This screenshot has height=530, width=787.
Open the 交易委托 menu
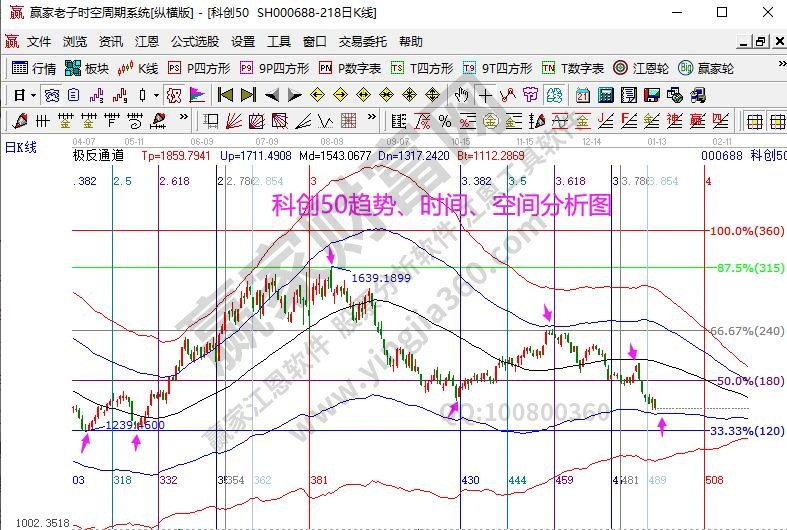tap(362, 41)
